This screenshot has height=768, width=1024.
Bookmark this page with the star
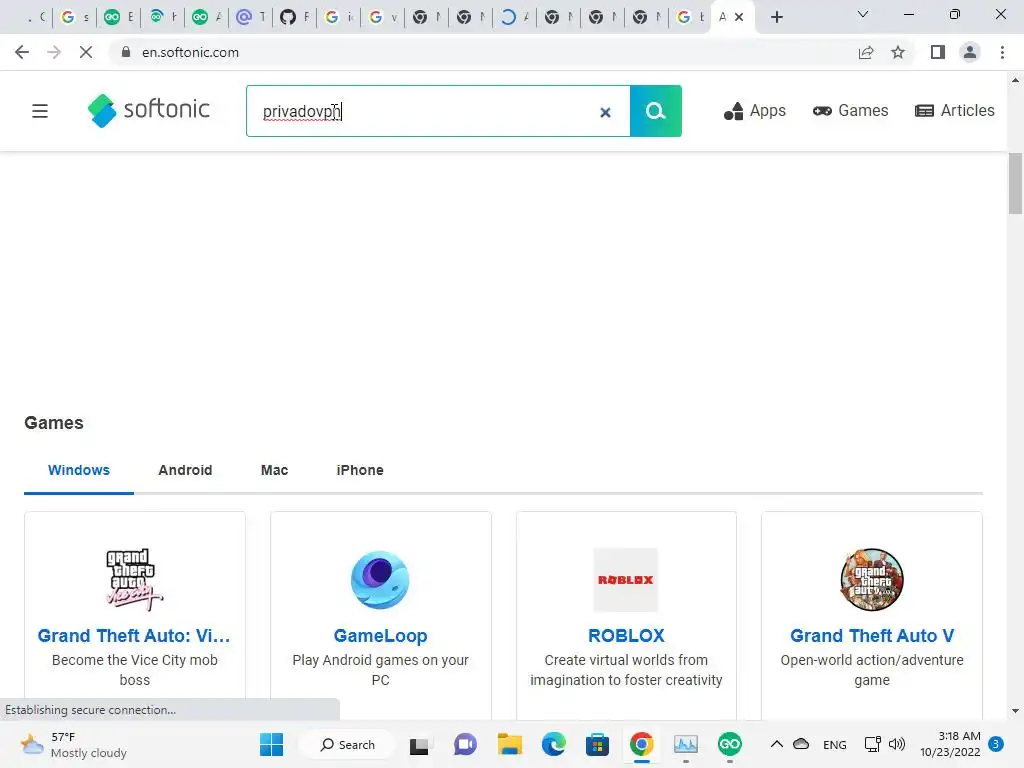point(898,52)
